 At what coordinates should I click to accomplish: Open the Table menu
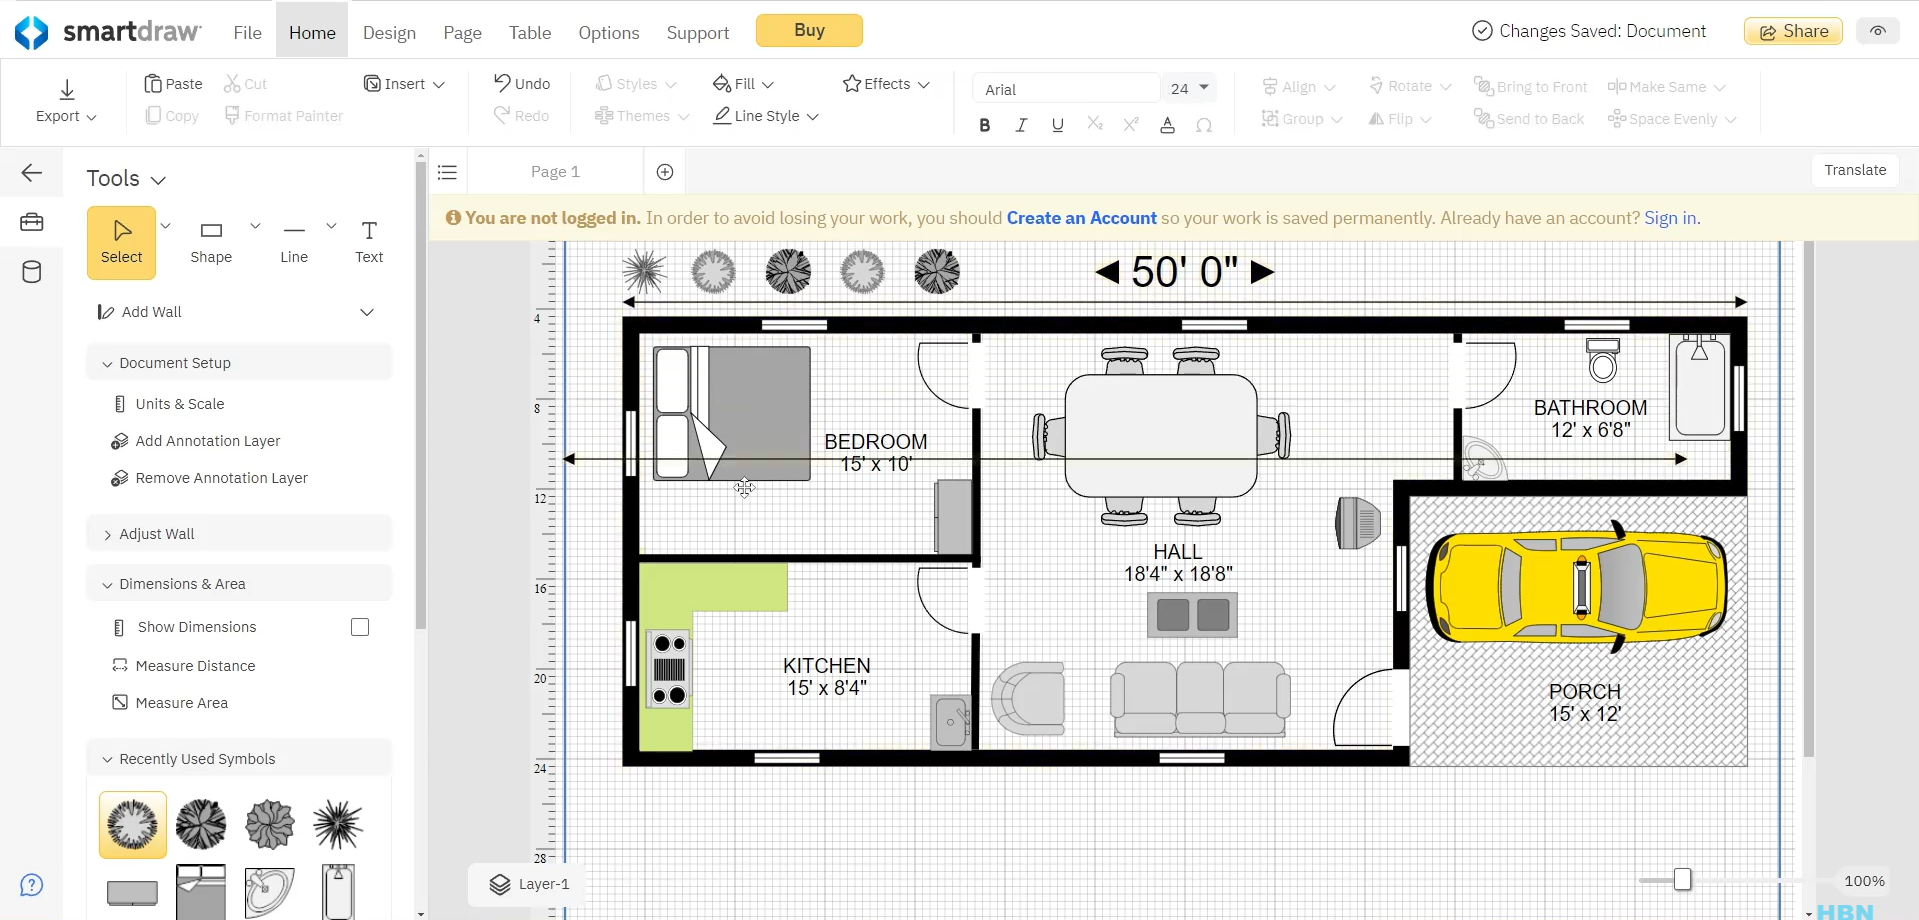click(529, 32)
